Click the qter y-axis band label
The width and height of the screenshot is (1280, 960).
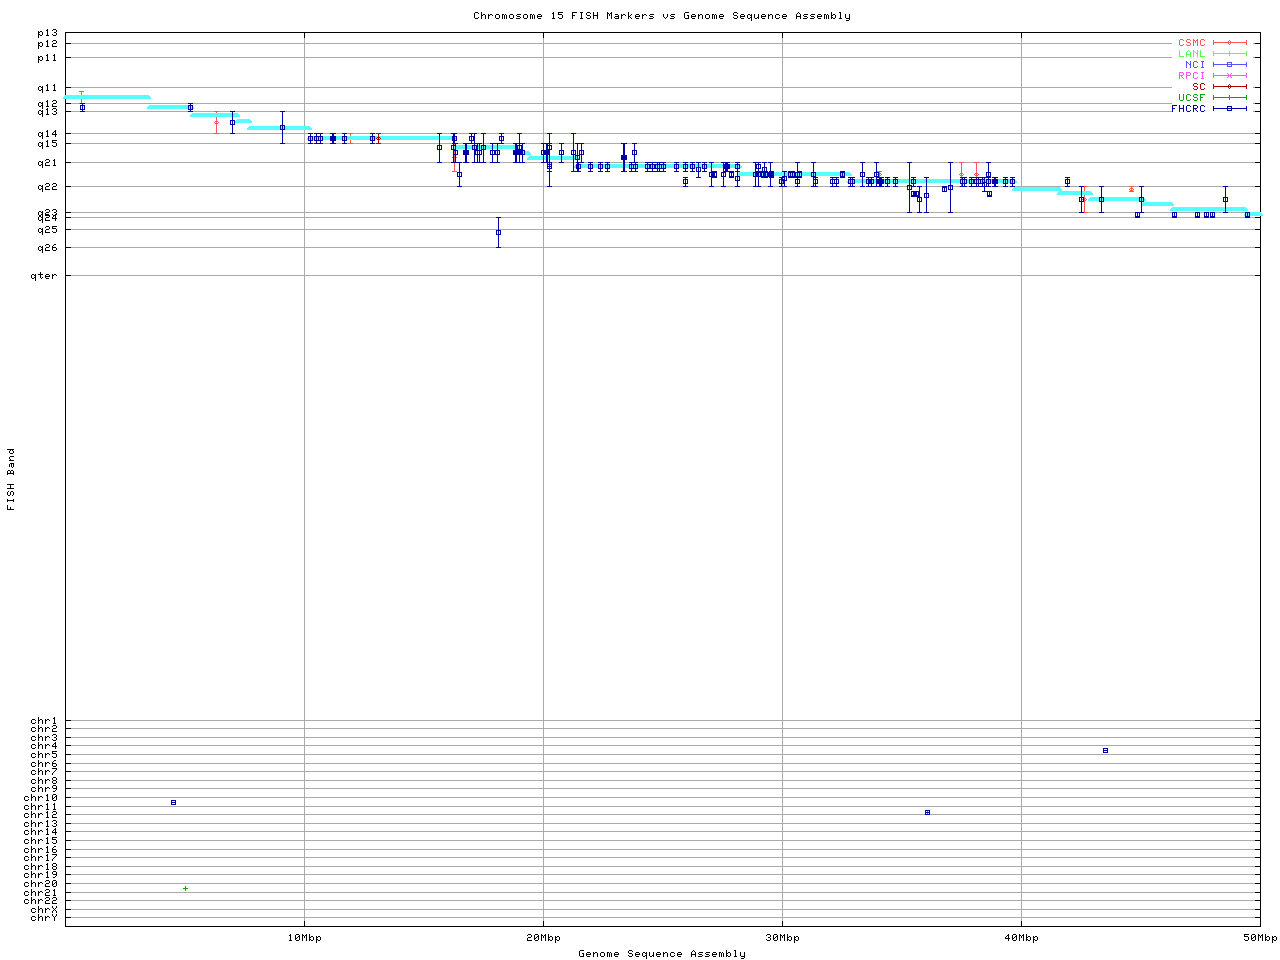[44, 276]
